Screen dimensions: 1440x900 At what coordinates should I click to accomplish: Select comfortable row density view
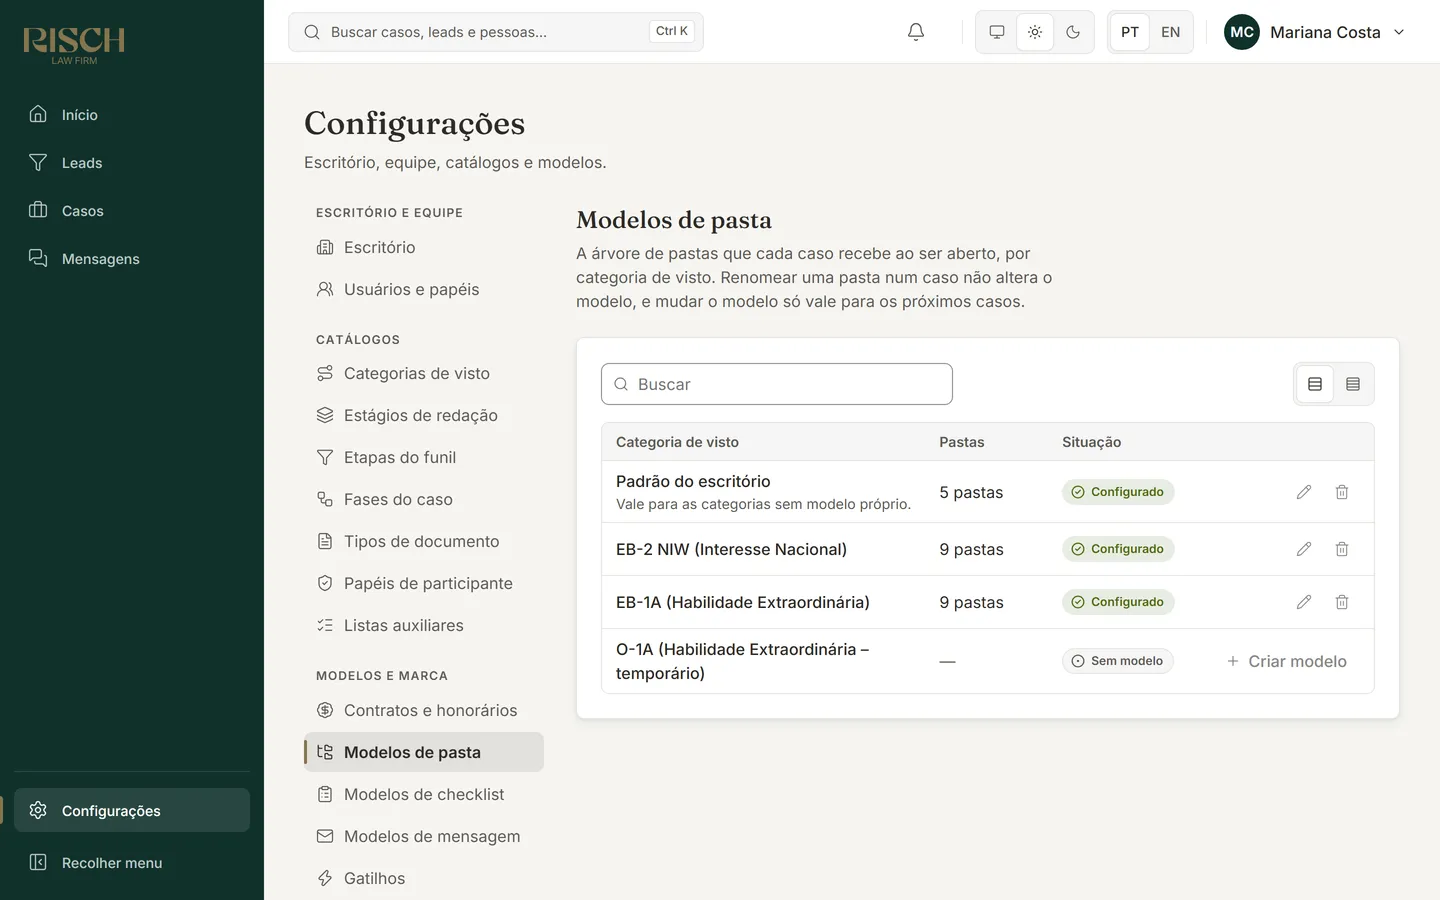click(x=1315, y=384)
